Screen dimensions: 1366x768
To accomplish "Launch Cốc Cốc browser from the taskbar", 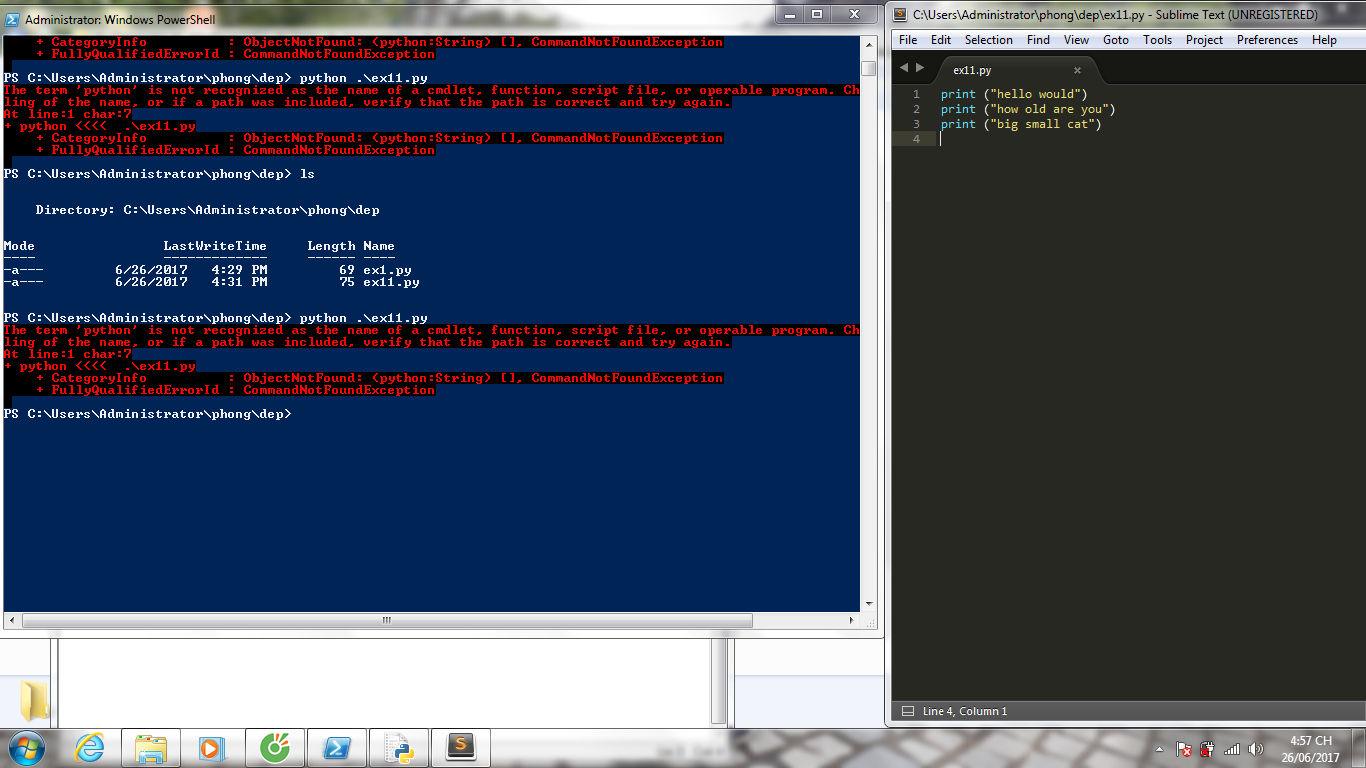I will [275, 748].
